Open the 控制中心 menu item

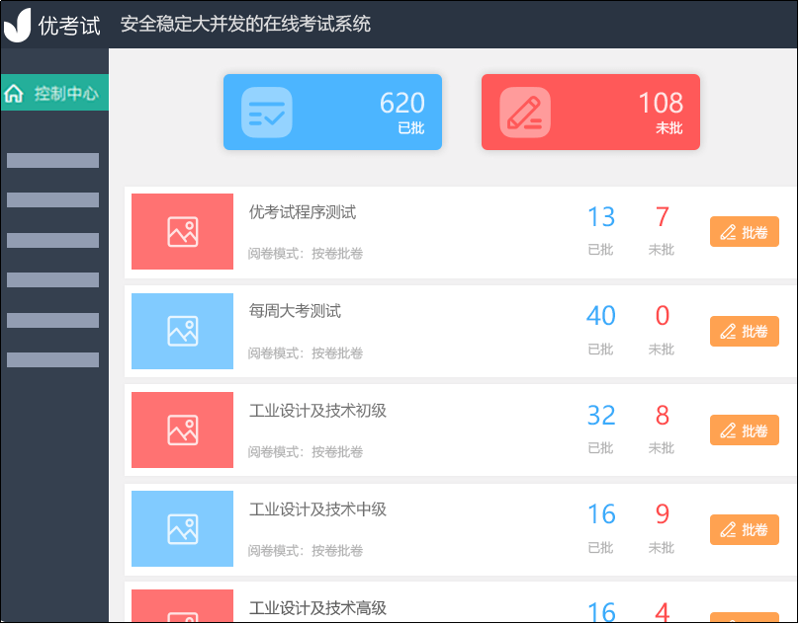[55, 93]
